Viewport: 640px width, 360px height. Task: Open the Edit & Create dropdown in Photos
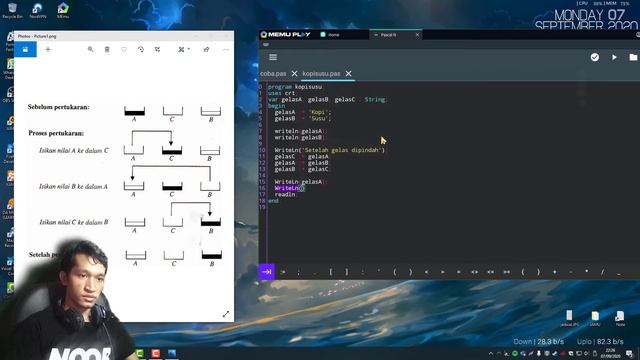click(184, 49)
